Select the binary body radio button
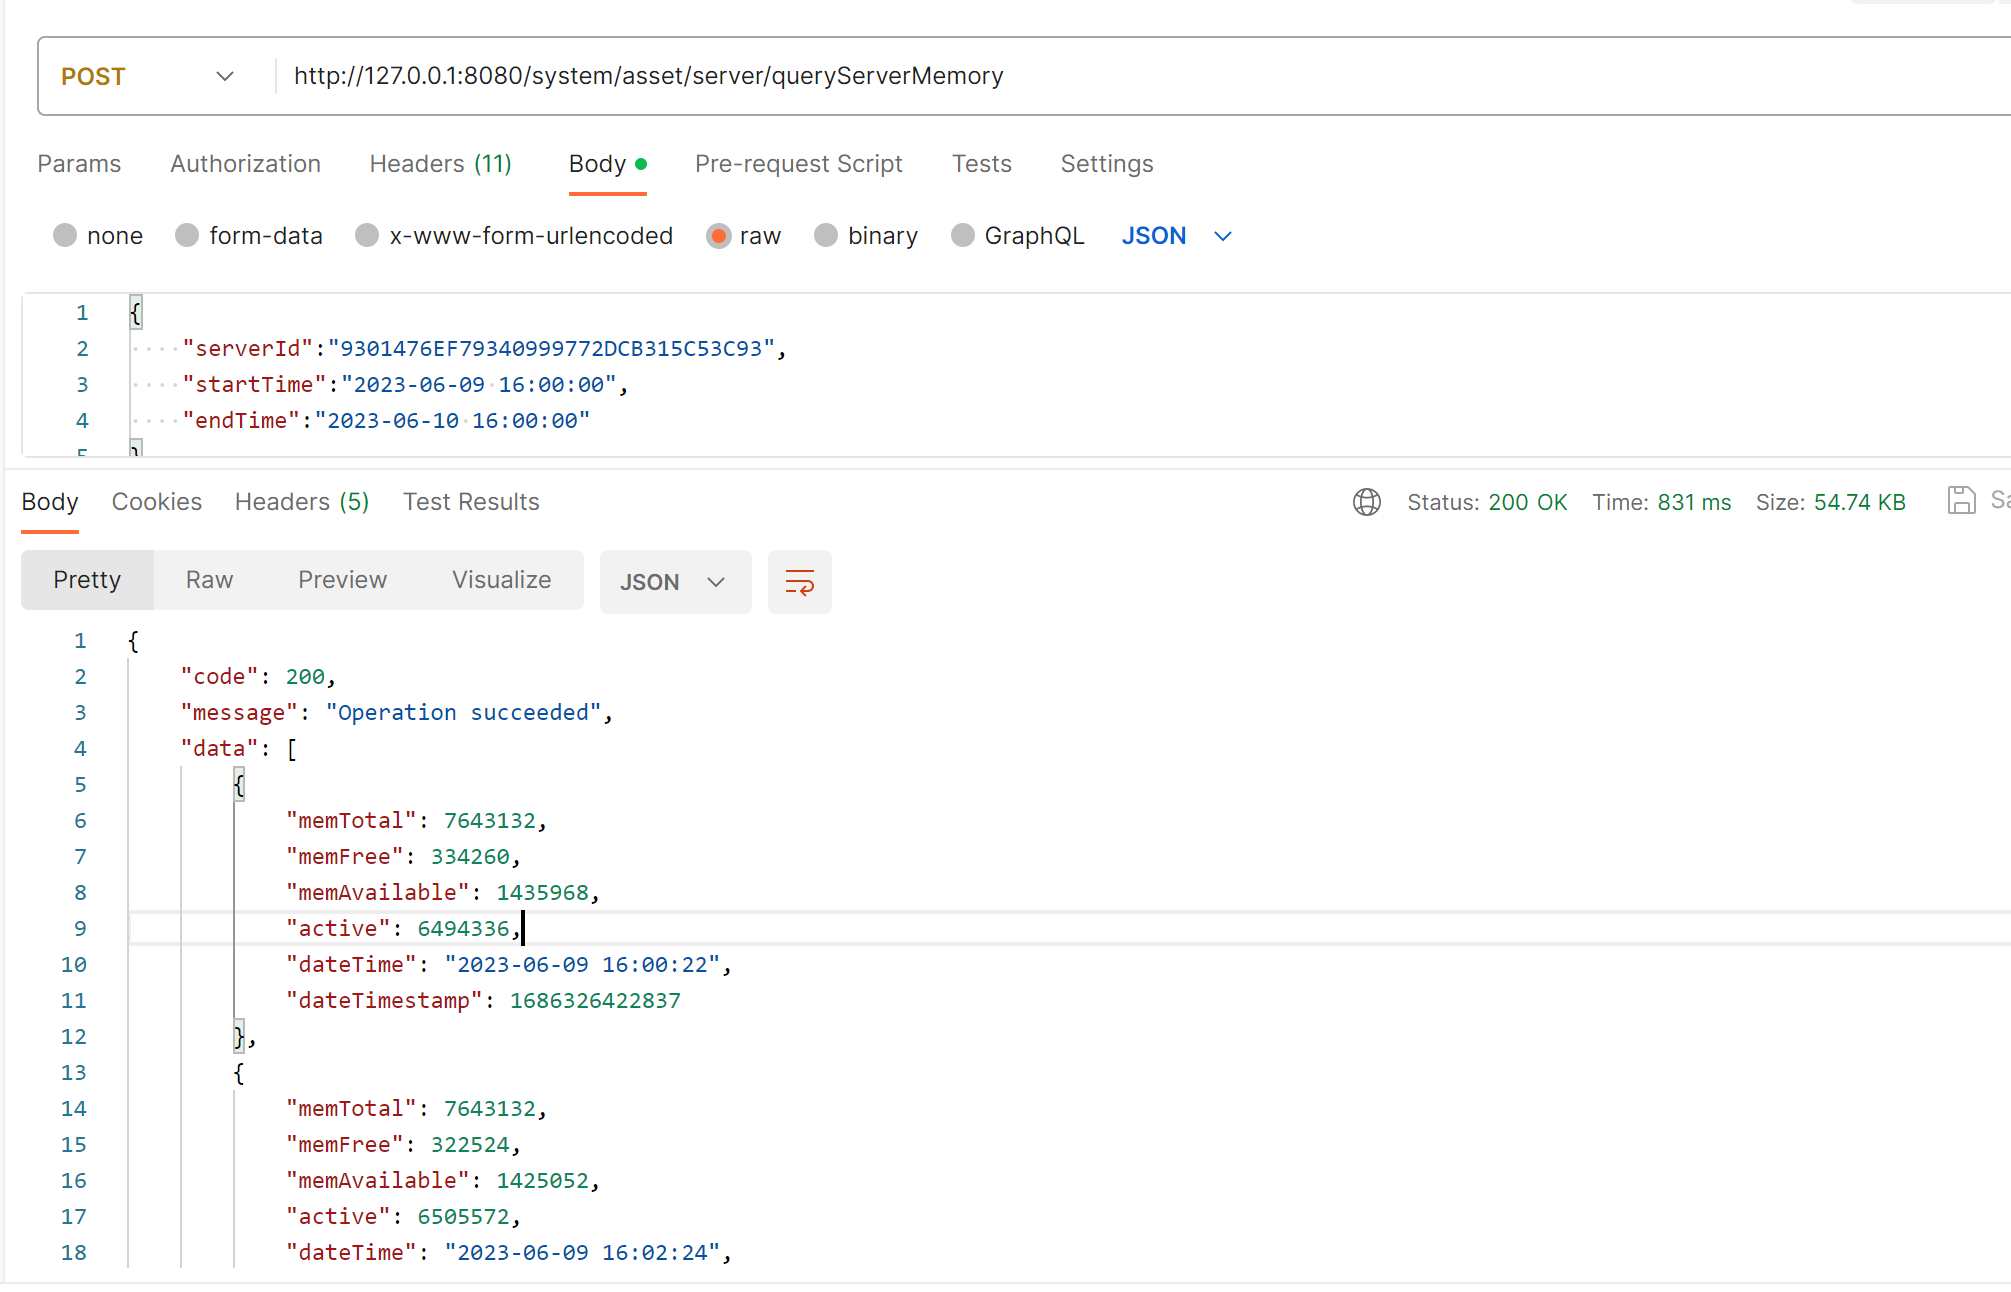The width and height of the screenshot is (2011, 1292). coord(826,236)
